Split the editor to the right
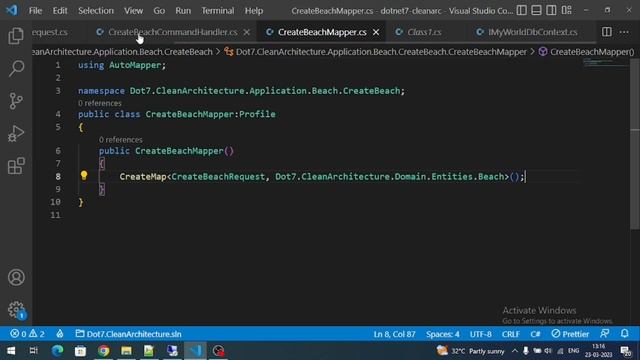 607,32
